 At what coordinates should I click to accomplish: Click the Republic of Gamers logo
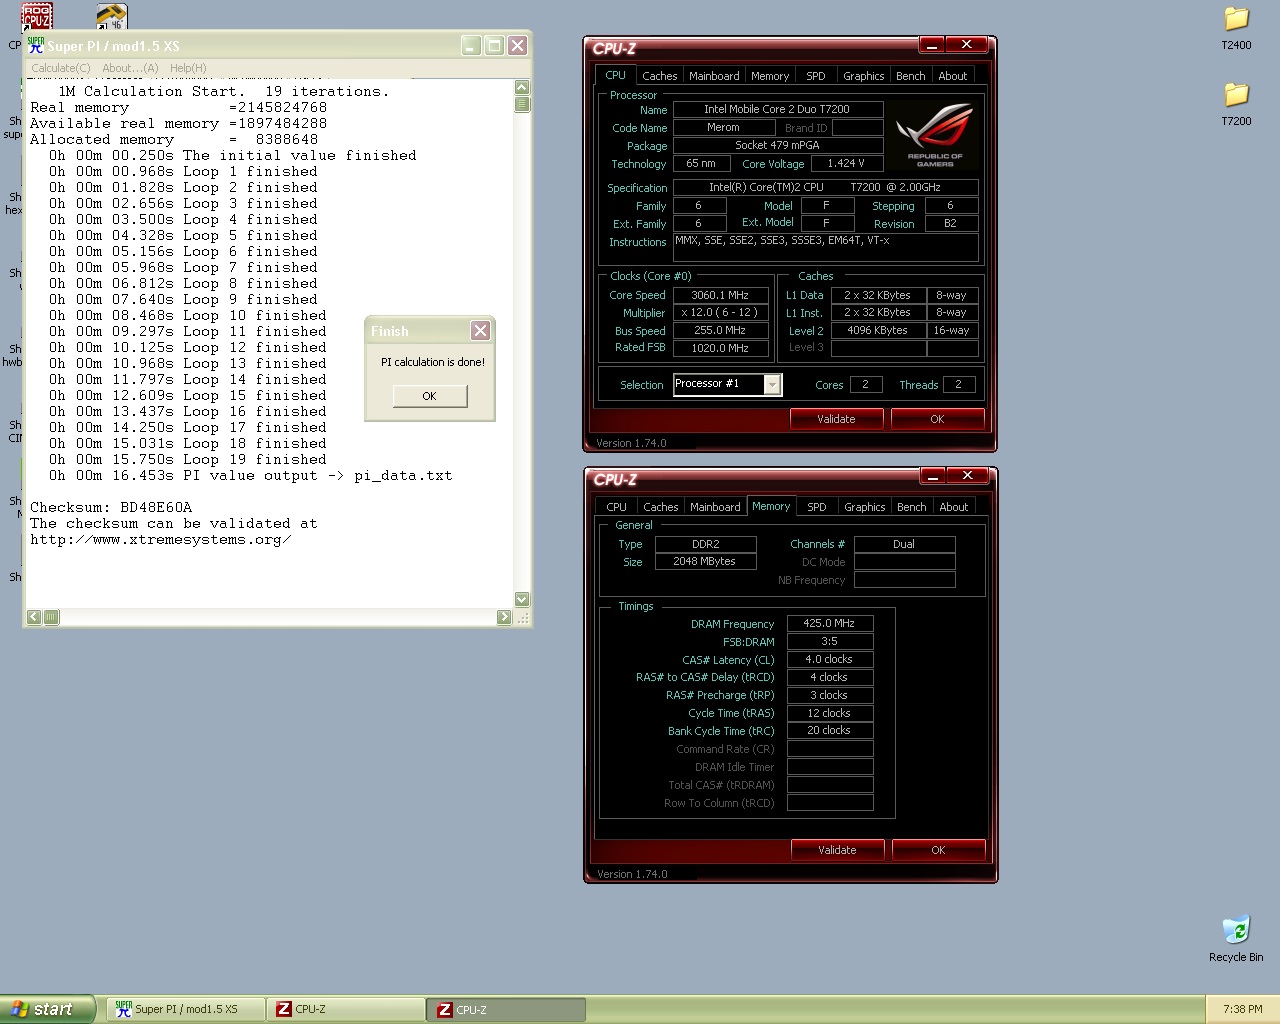pos(935,135)
